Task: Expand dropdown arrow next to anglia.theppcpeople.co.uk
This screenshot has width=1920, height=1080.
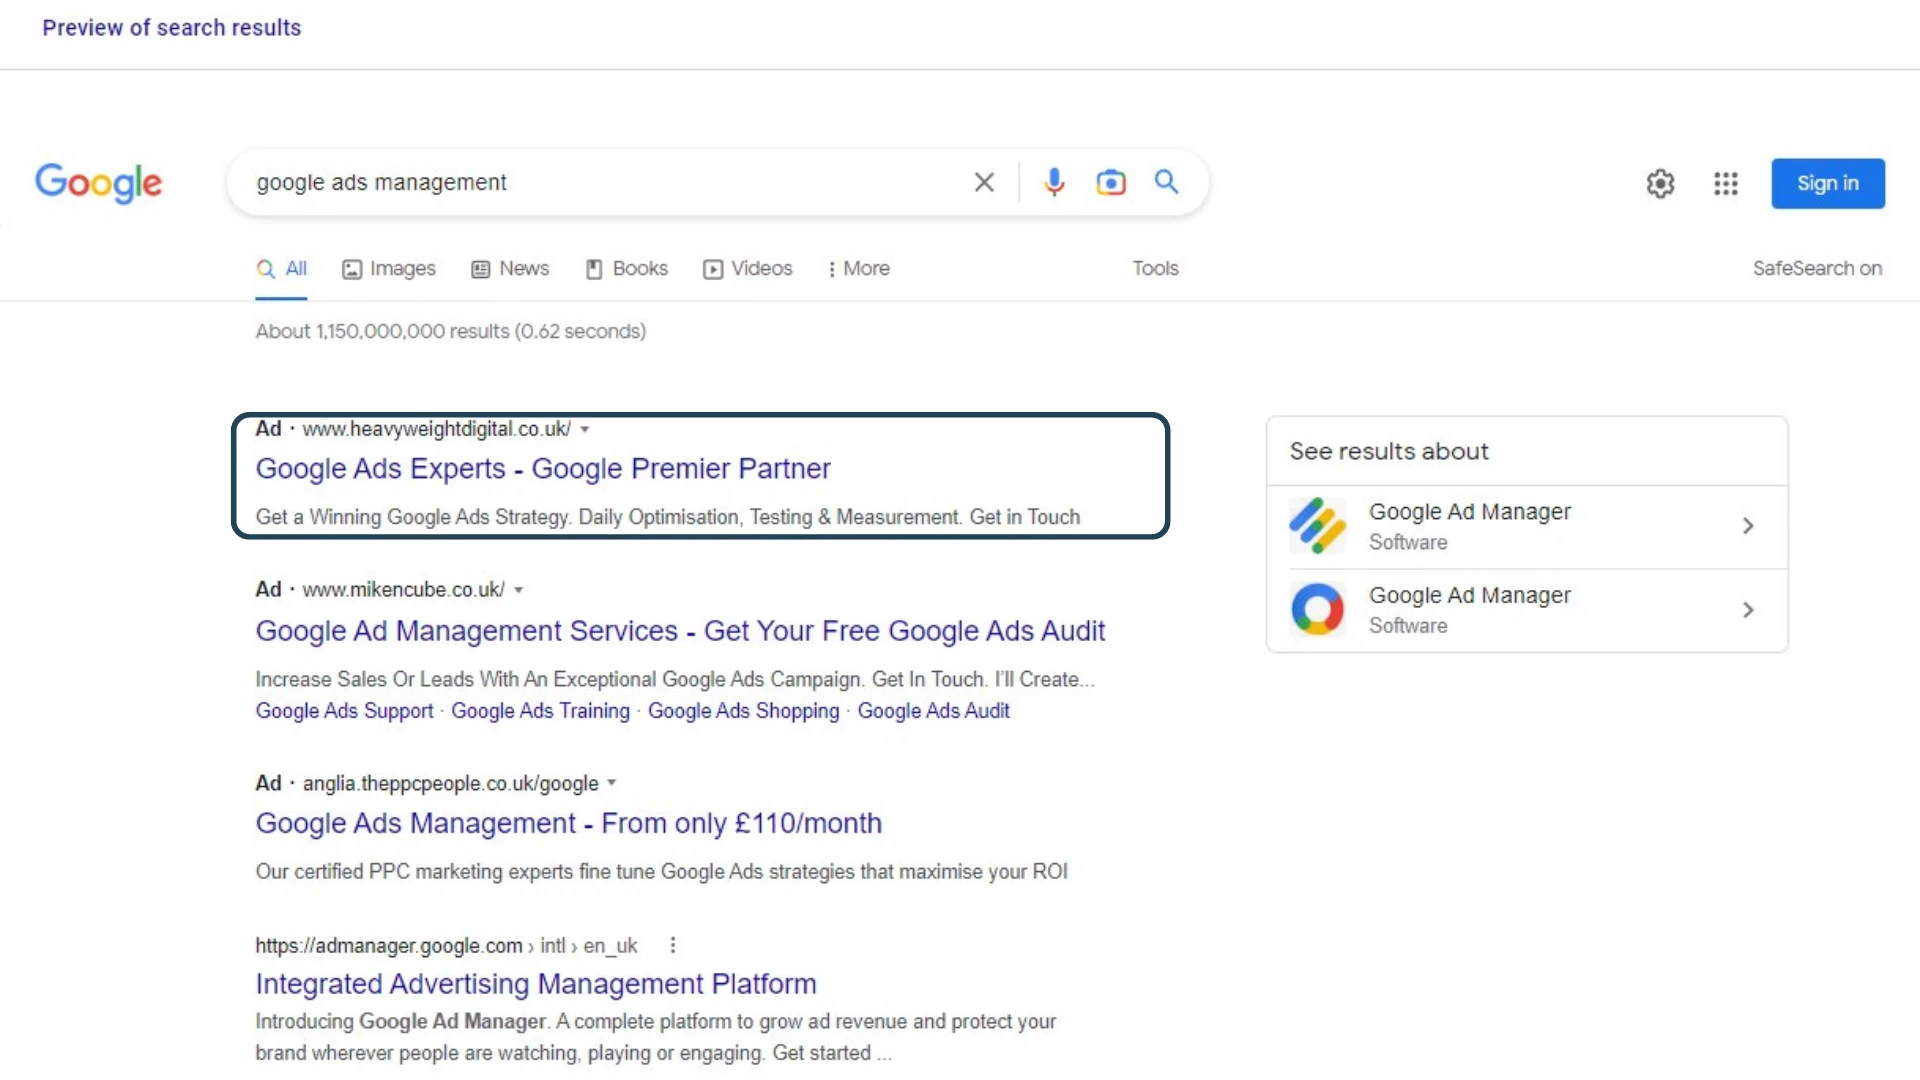Action: tap(612, 783)
